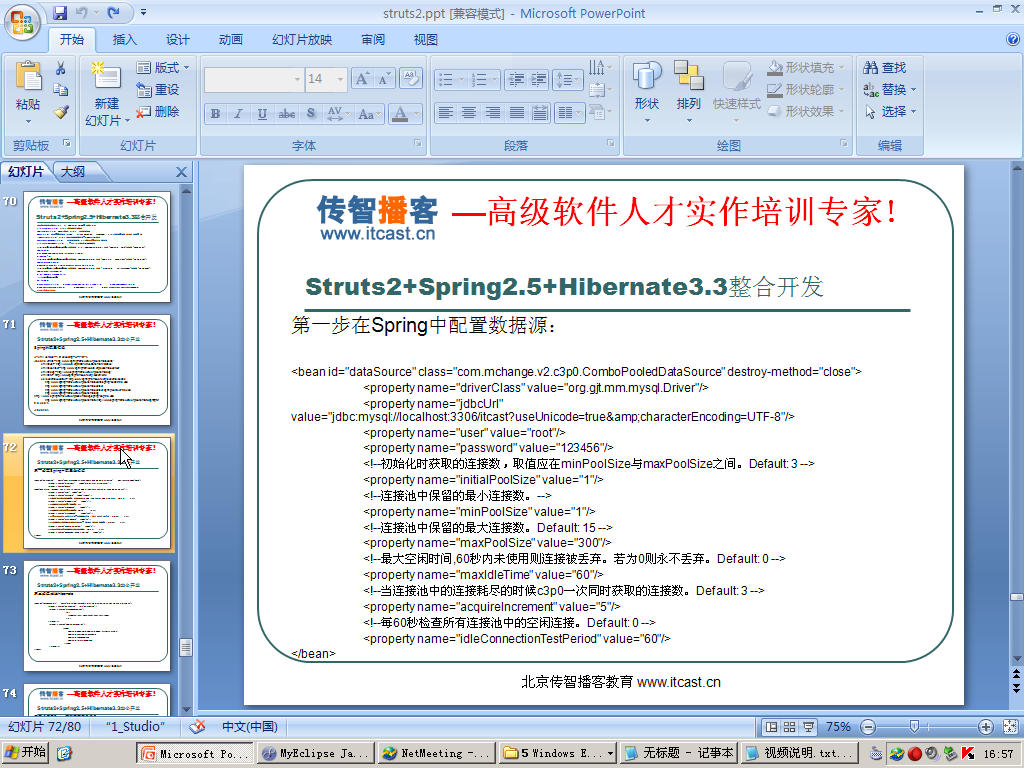Toggle Bold formatting
Image resolution: width=1024 pixels, height=768 pixels.
[215, 114]
